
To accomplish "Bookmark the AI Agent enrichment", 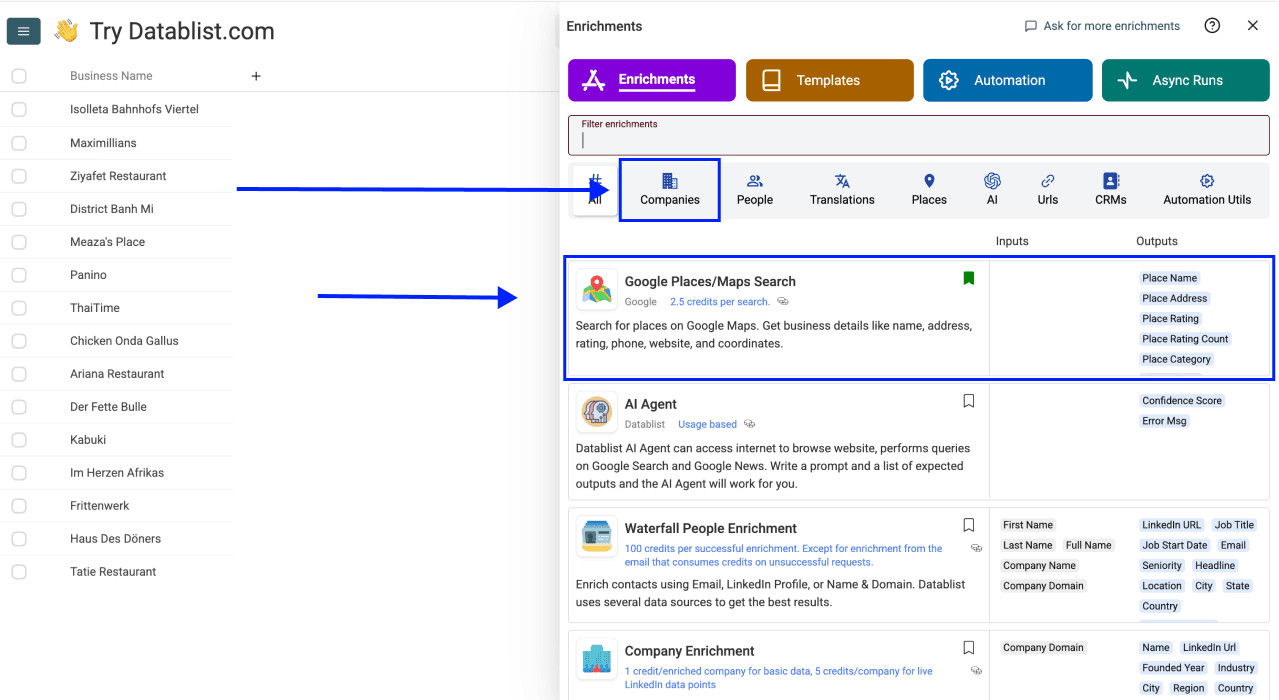I will (x=968, y=400).
